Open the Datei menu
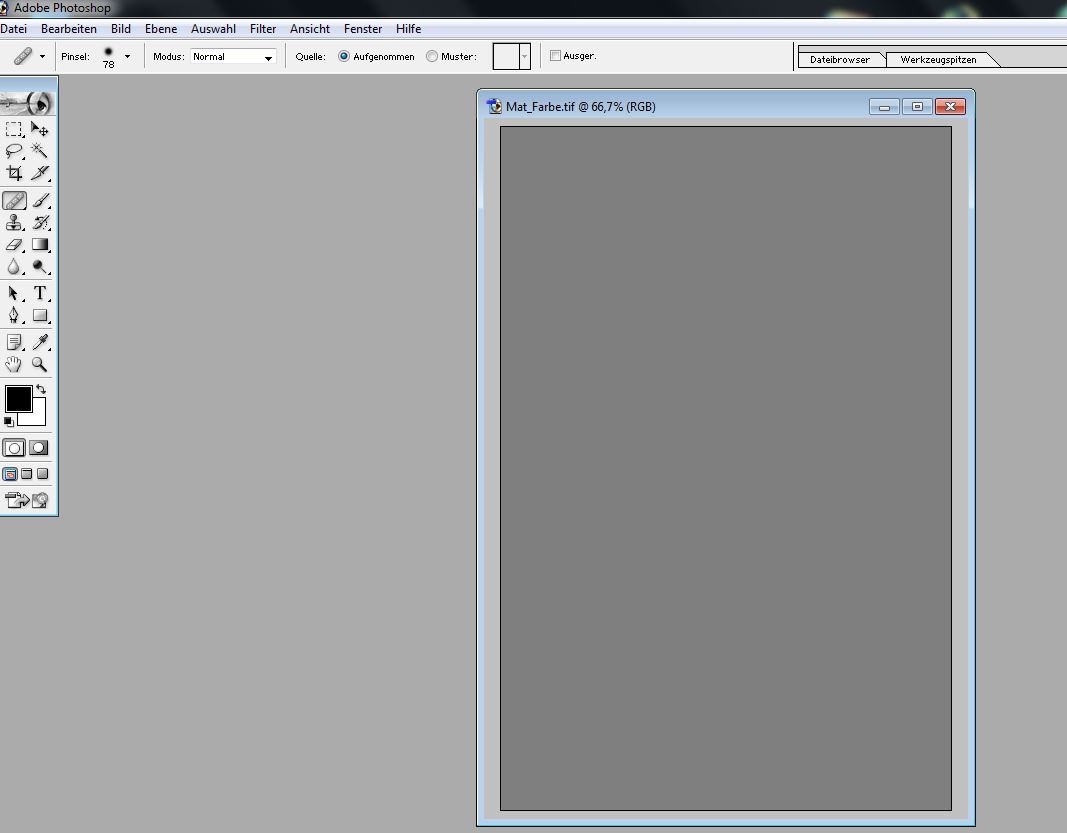 14,29
